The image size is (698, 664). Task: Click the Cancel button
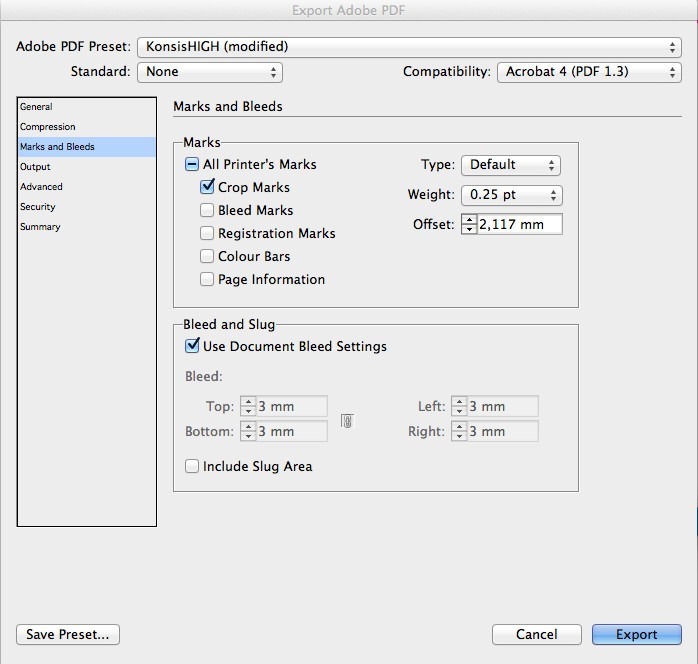536,634
